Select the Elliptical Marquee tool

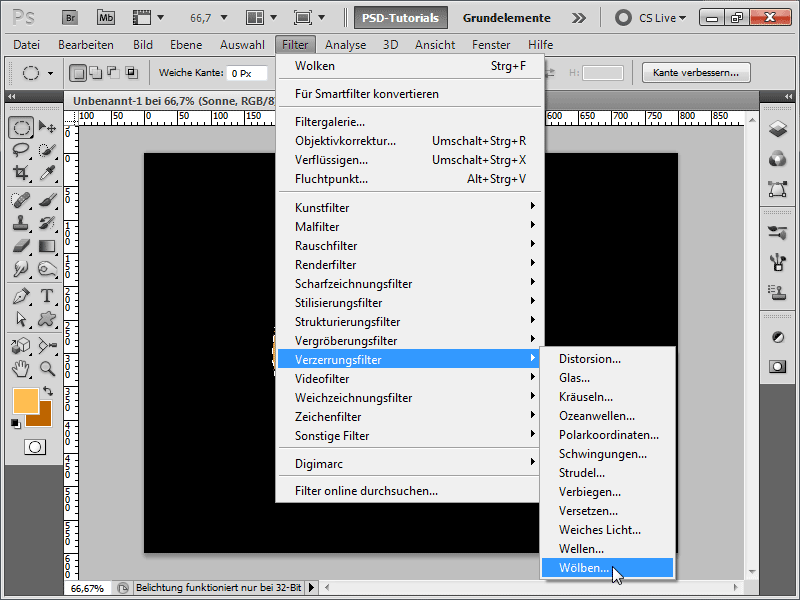[21, 127]
